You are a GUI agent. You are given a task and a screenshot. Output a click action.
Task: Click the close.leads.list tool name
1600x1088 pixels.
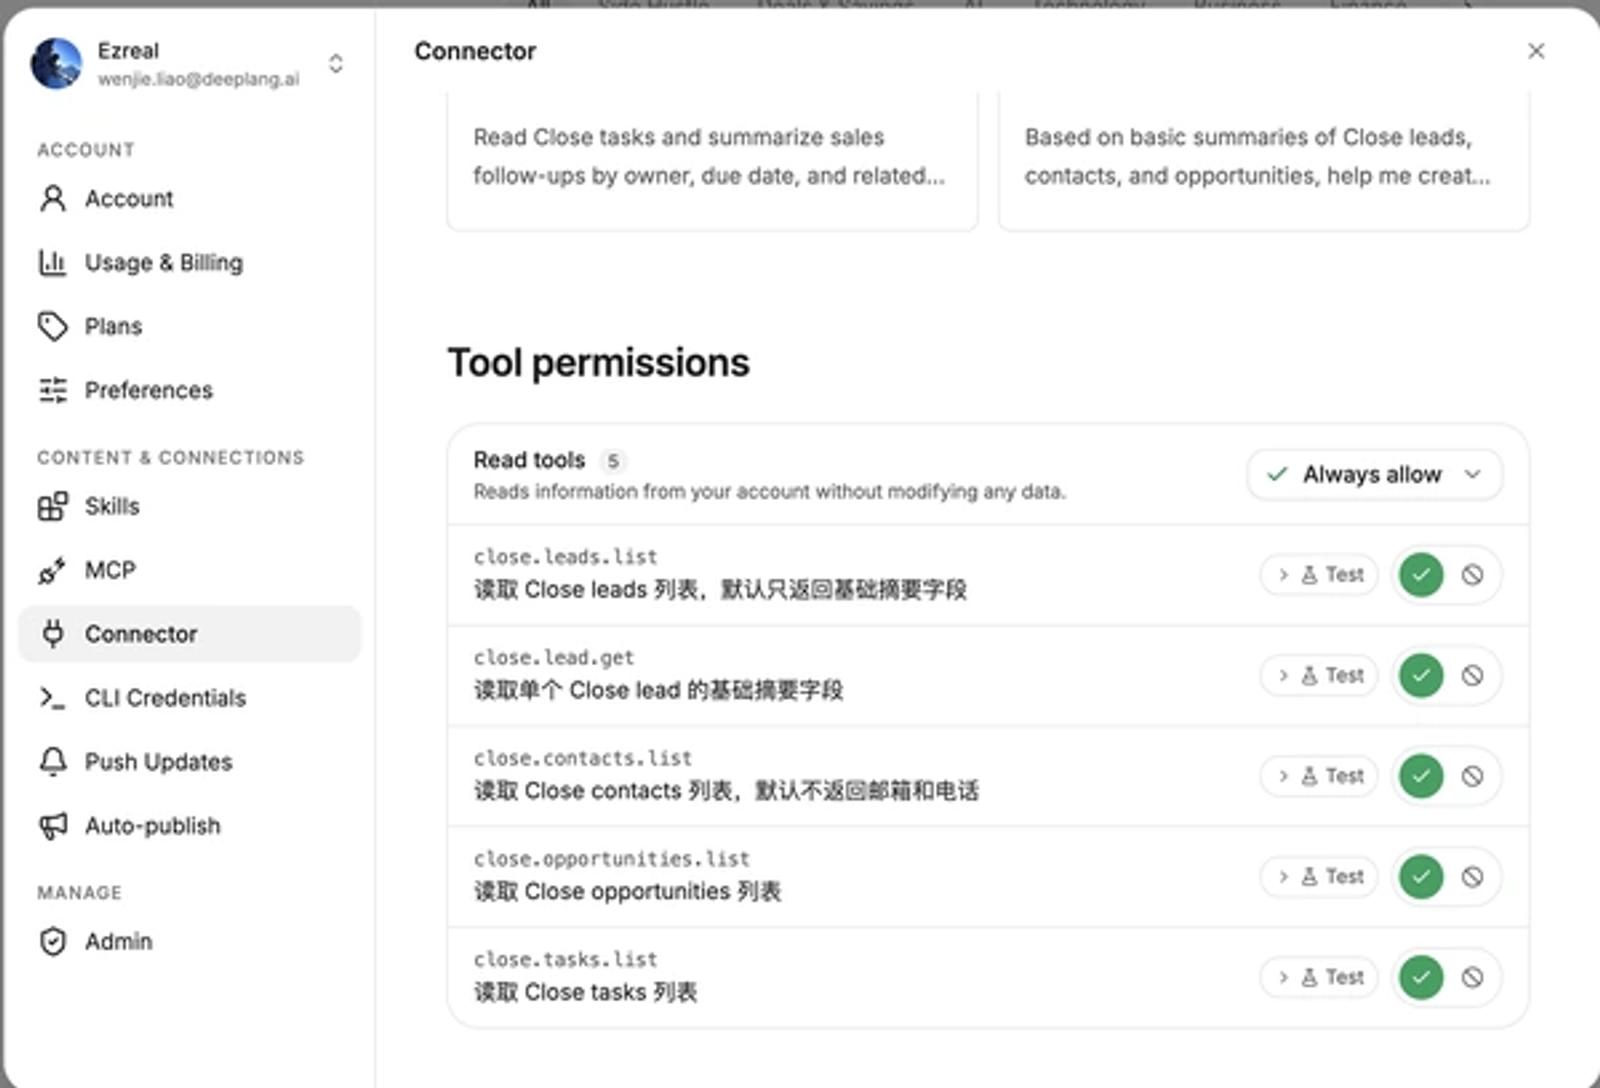click(566, 556)
